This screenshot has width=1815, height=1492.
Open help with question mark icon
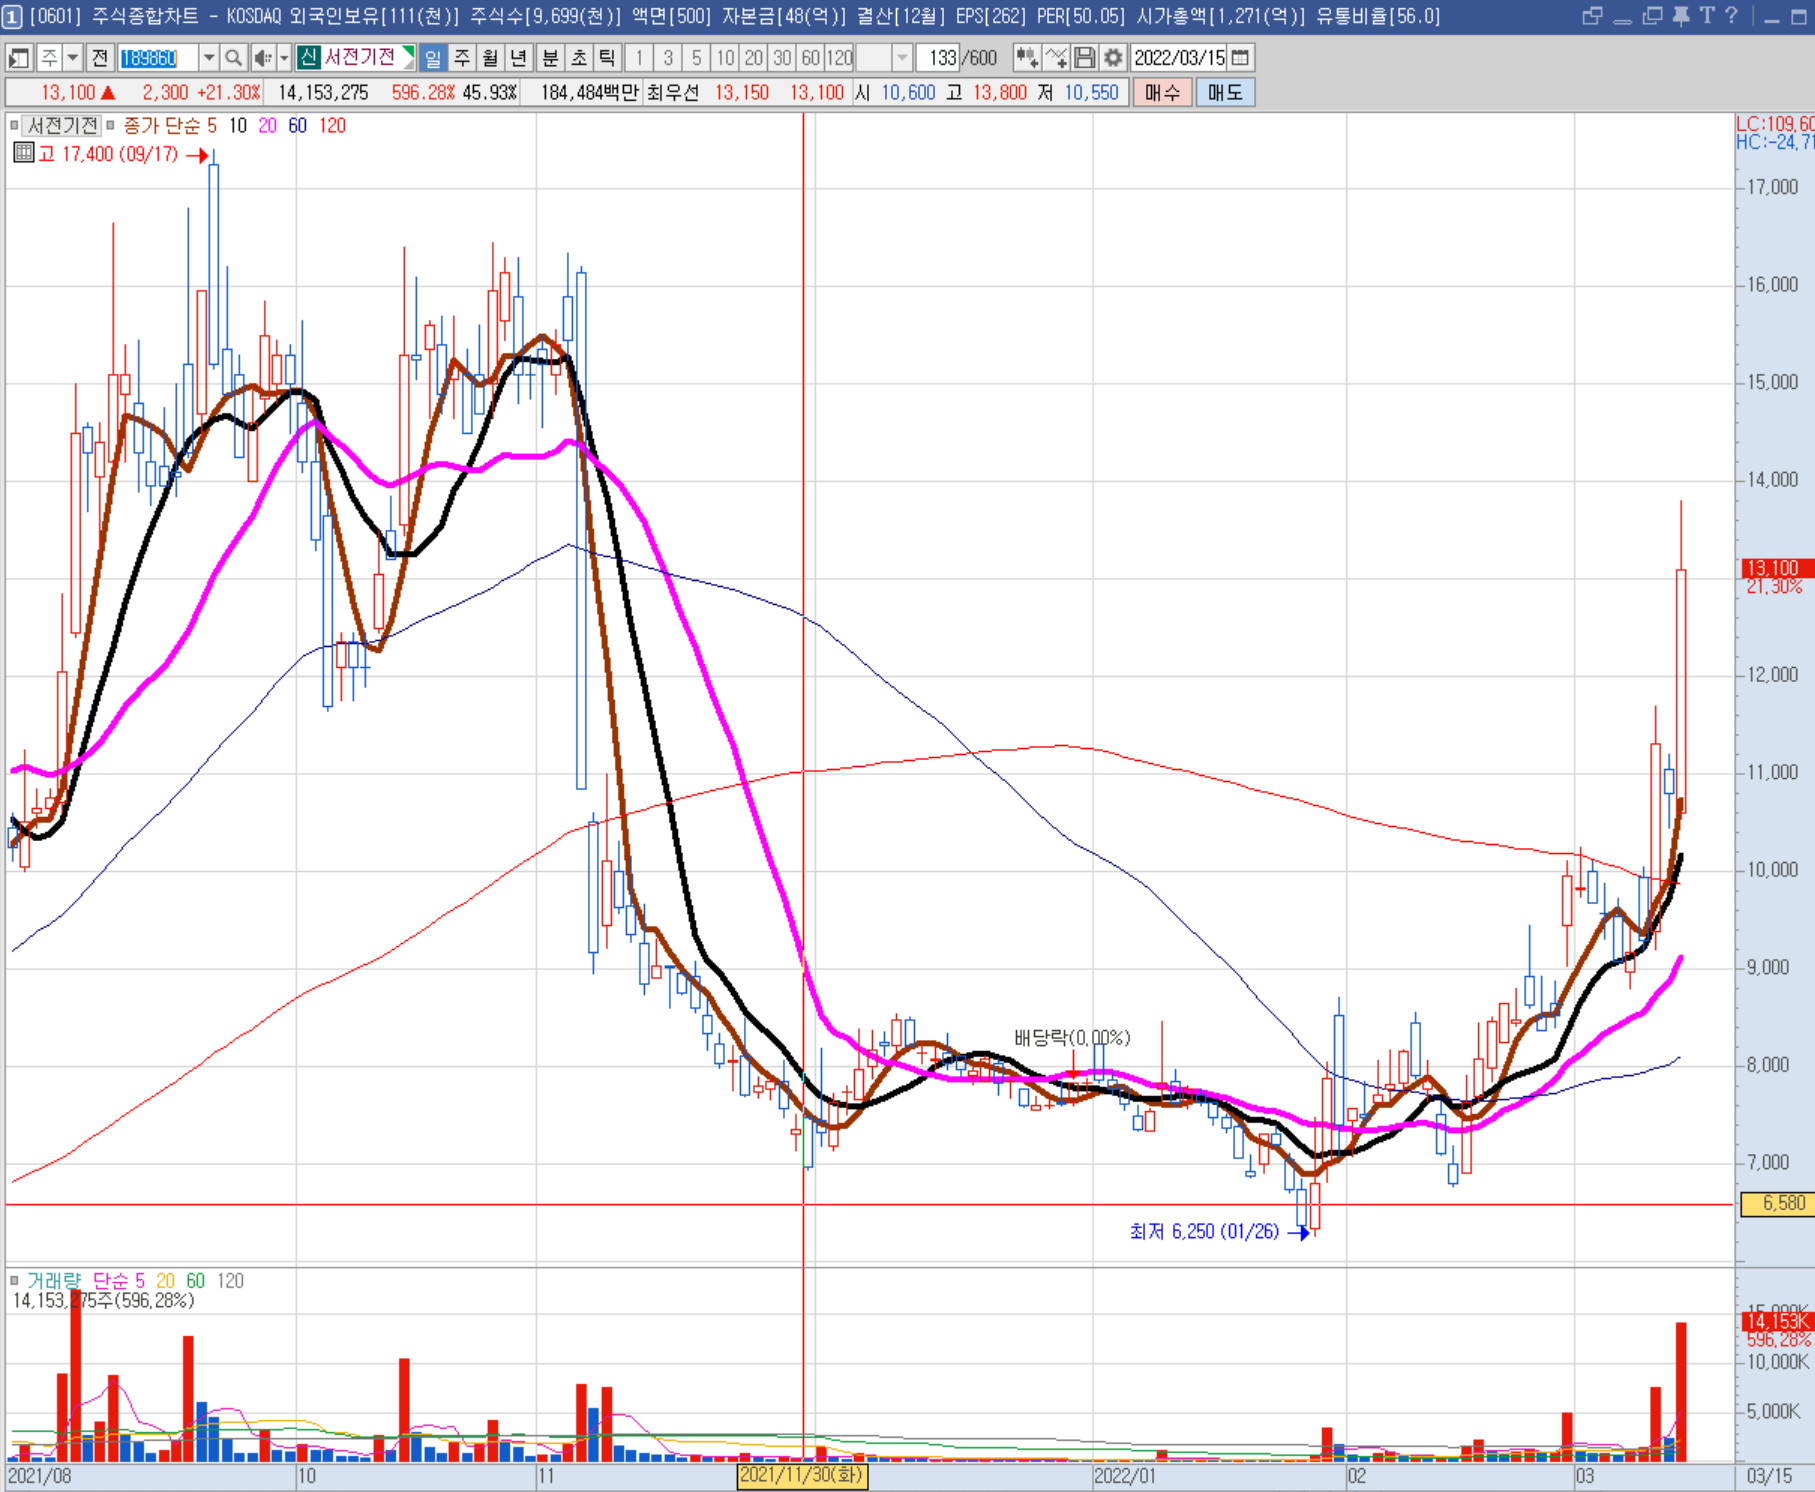coord(1731,16)
